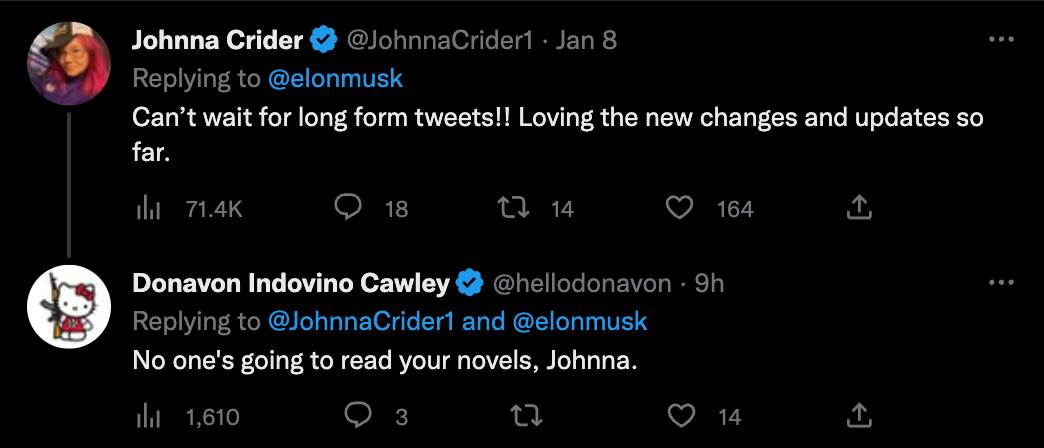Like Donavon Indovino Cawley's reply
The image size is (1044, 448).
pos(680,415)
